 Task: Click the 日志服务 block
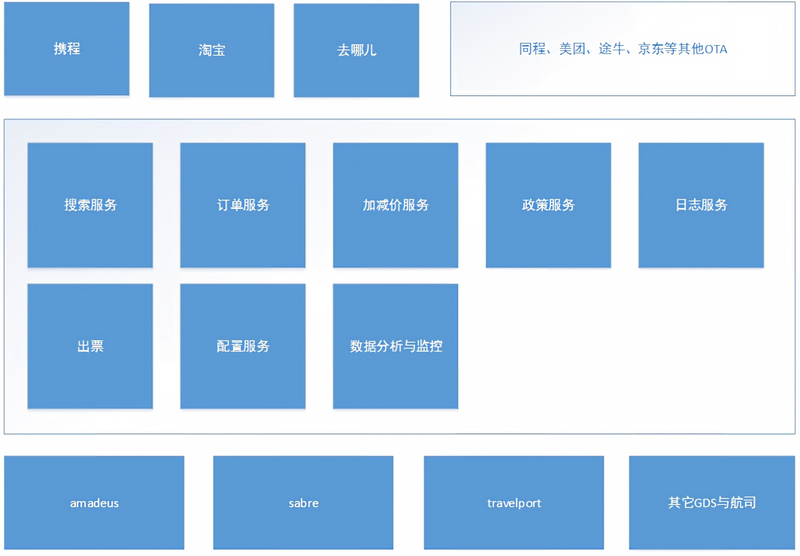(x=701, y=205)
